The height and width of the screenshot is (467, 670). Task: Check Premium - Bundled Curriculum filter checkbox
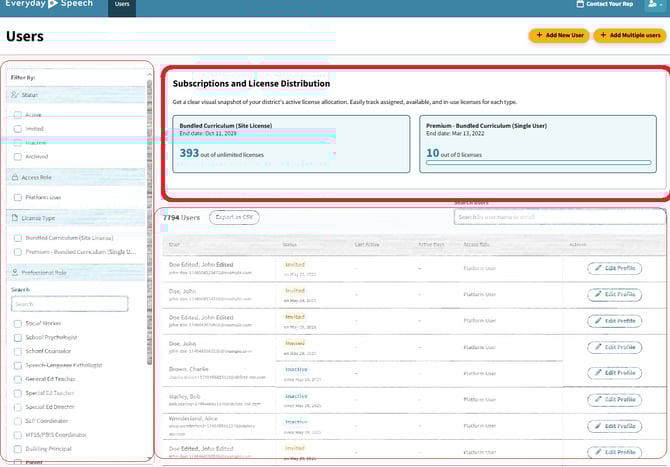[18, 252]
